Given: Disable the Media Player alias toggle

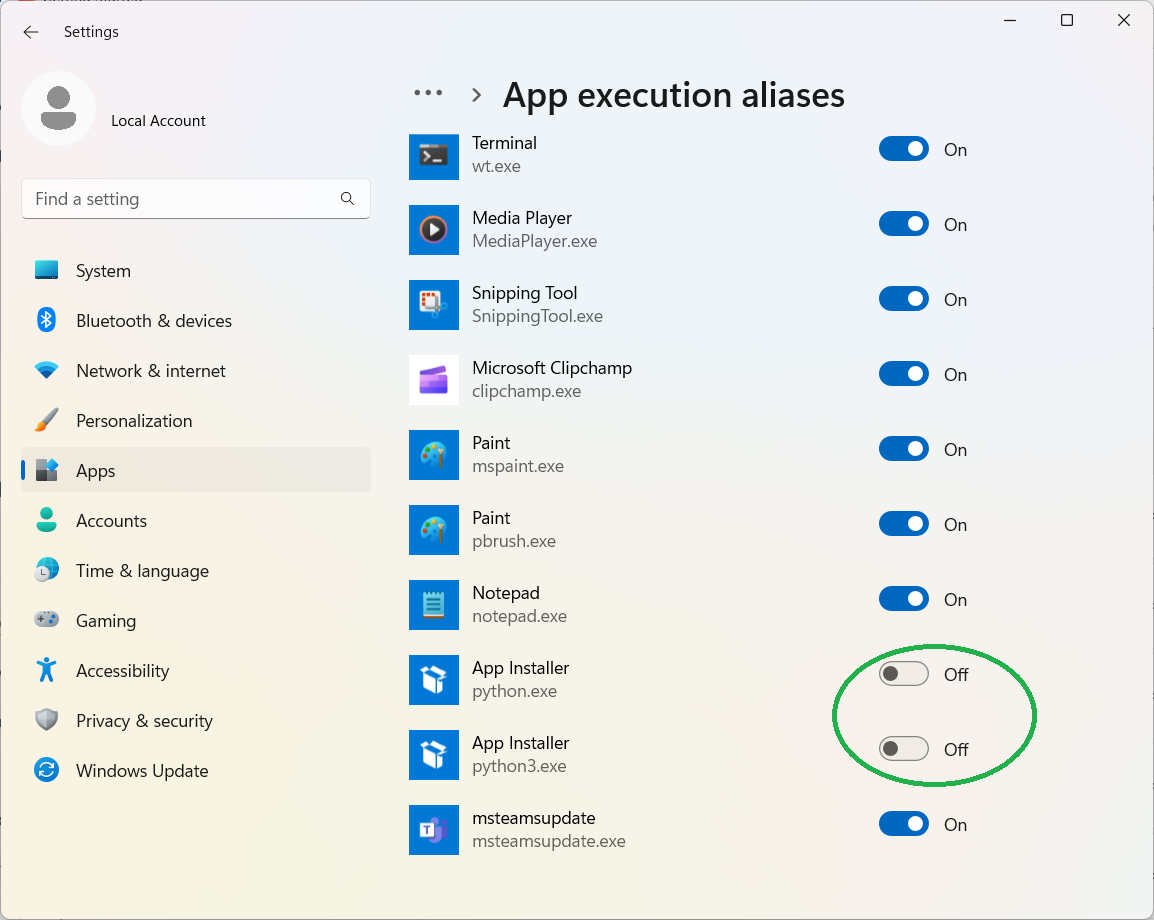Looking at the screenshot, I should coord(904,224).
